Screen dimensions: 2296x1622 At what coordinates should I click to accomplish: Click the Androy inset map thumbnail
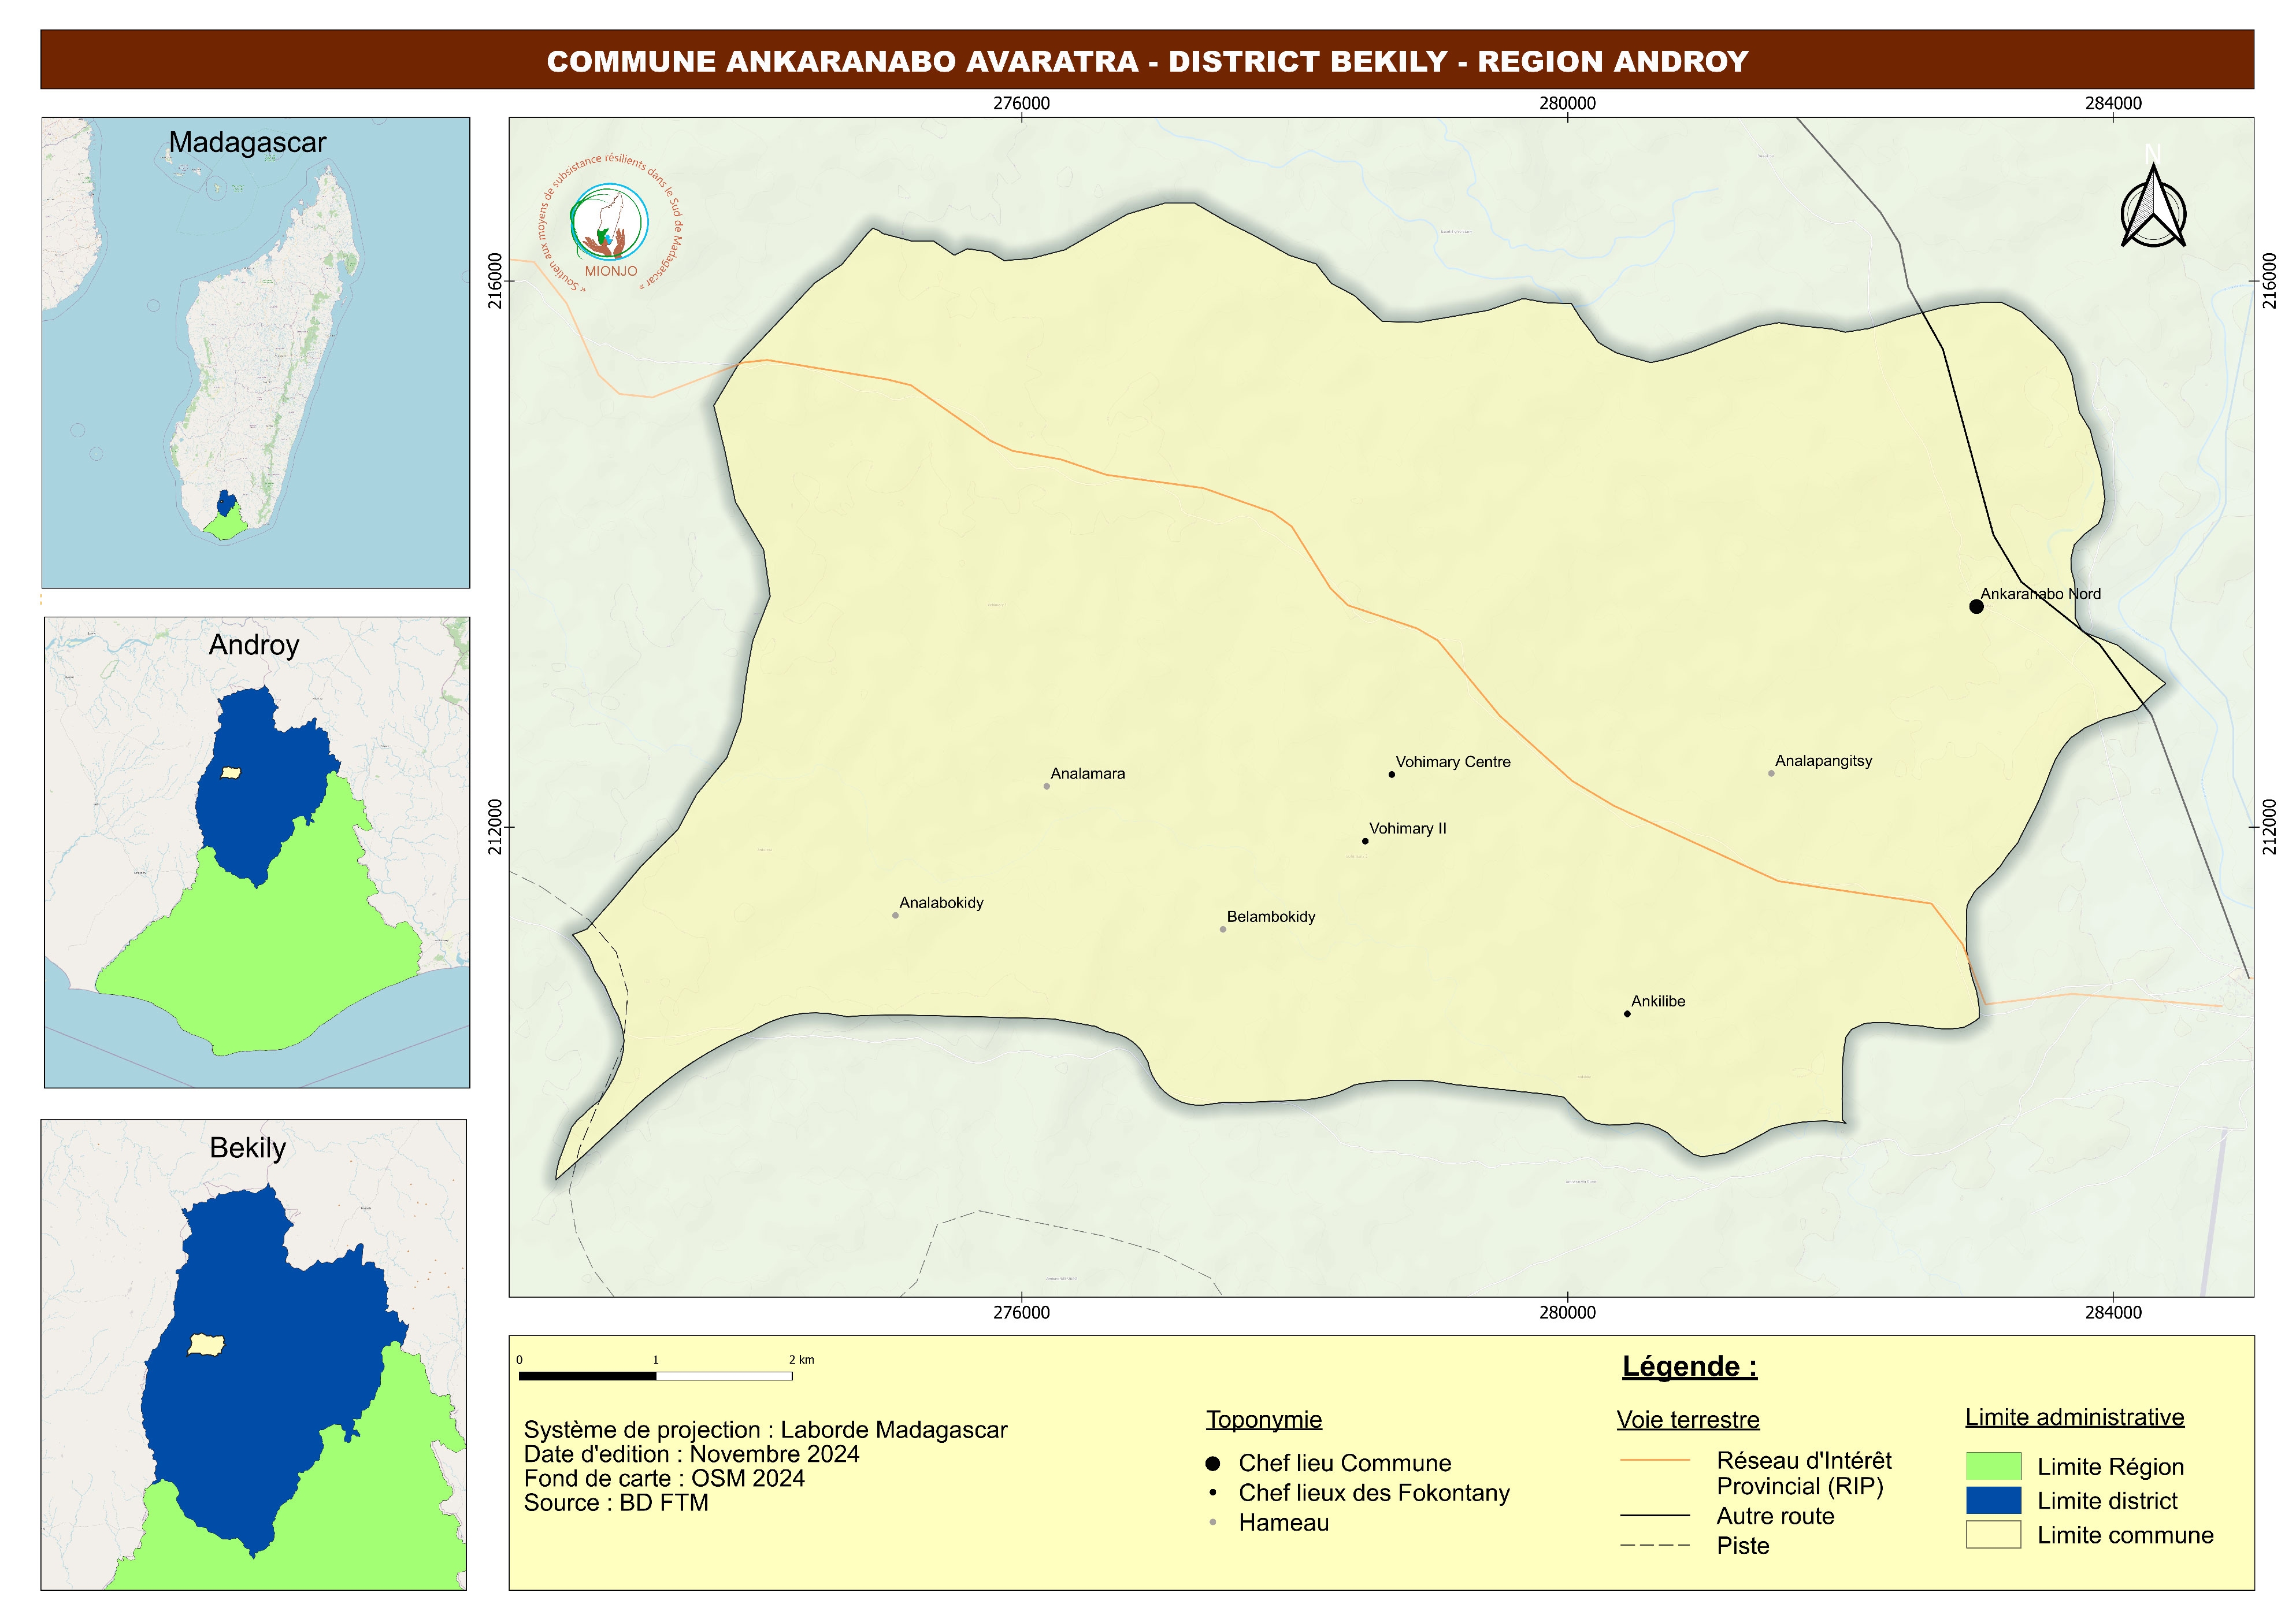pos(257,852)
